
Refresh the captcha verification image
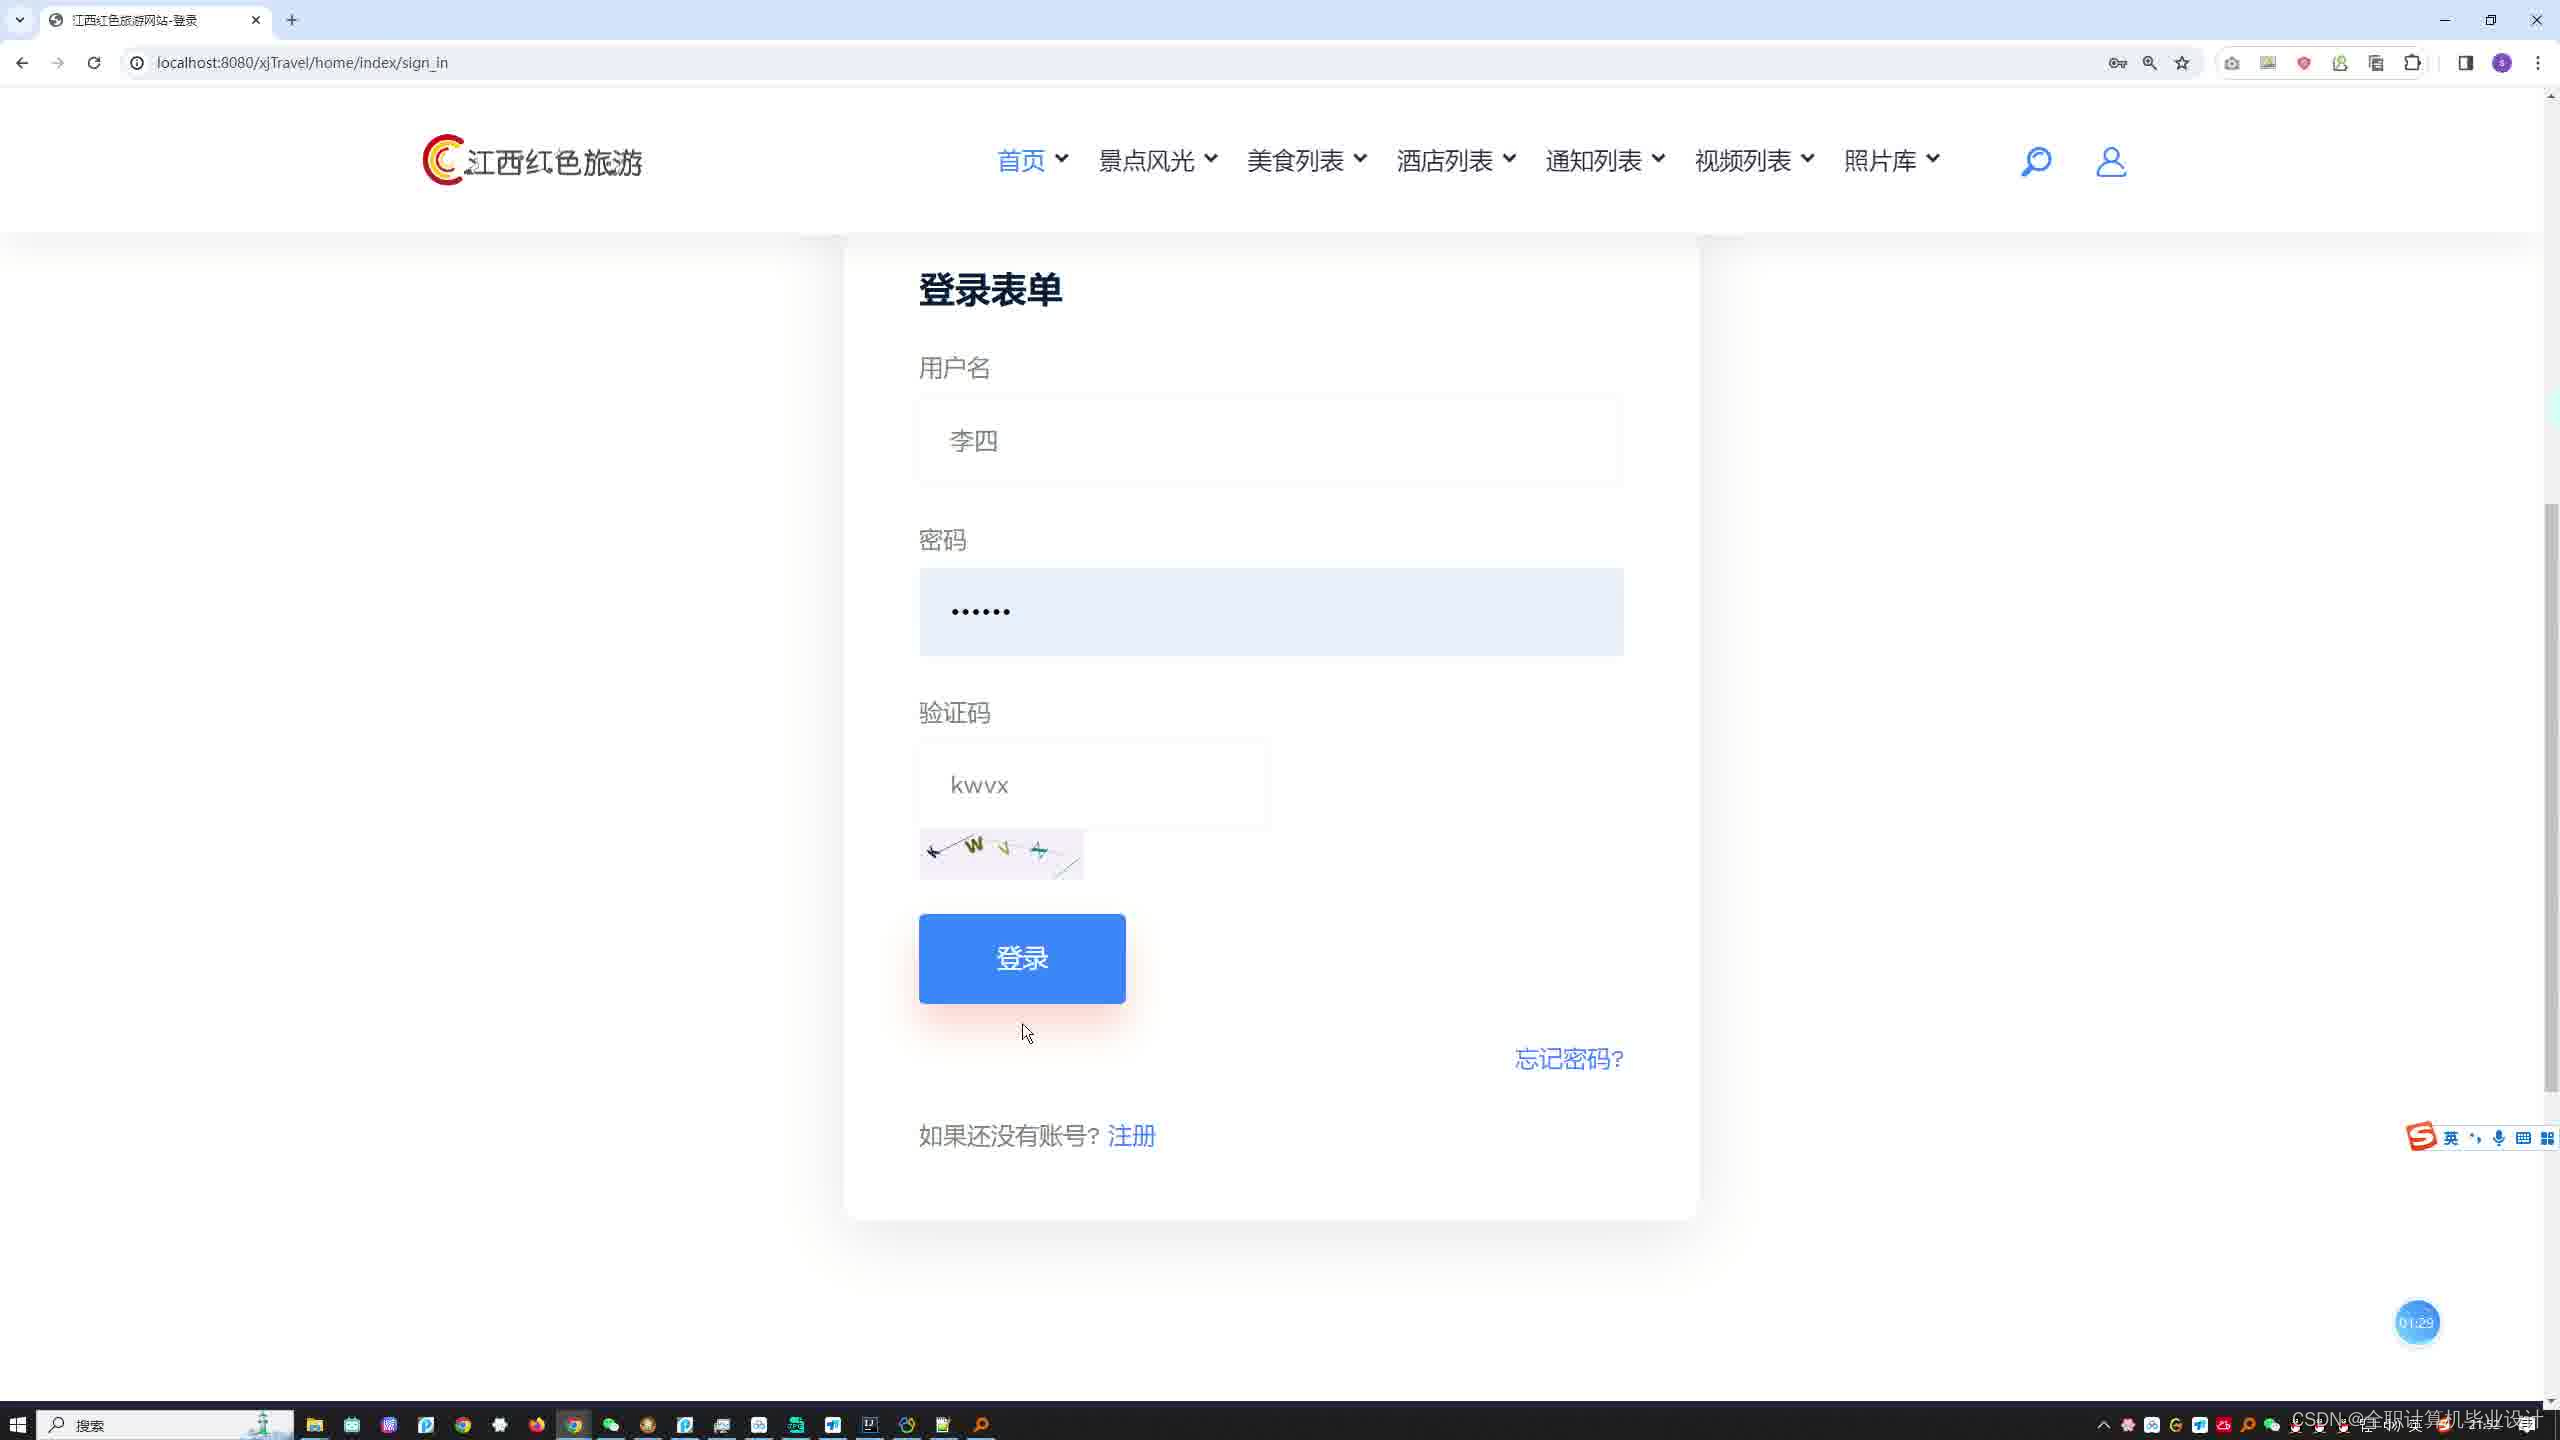coord(1001,854)
